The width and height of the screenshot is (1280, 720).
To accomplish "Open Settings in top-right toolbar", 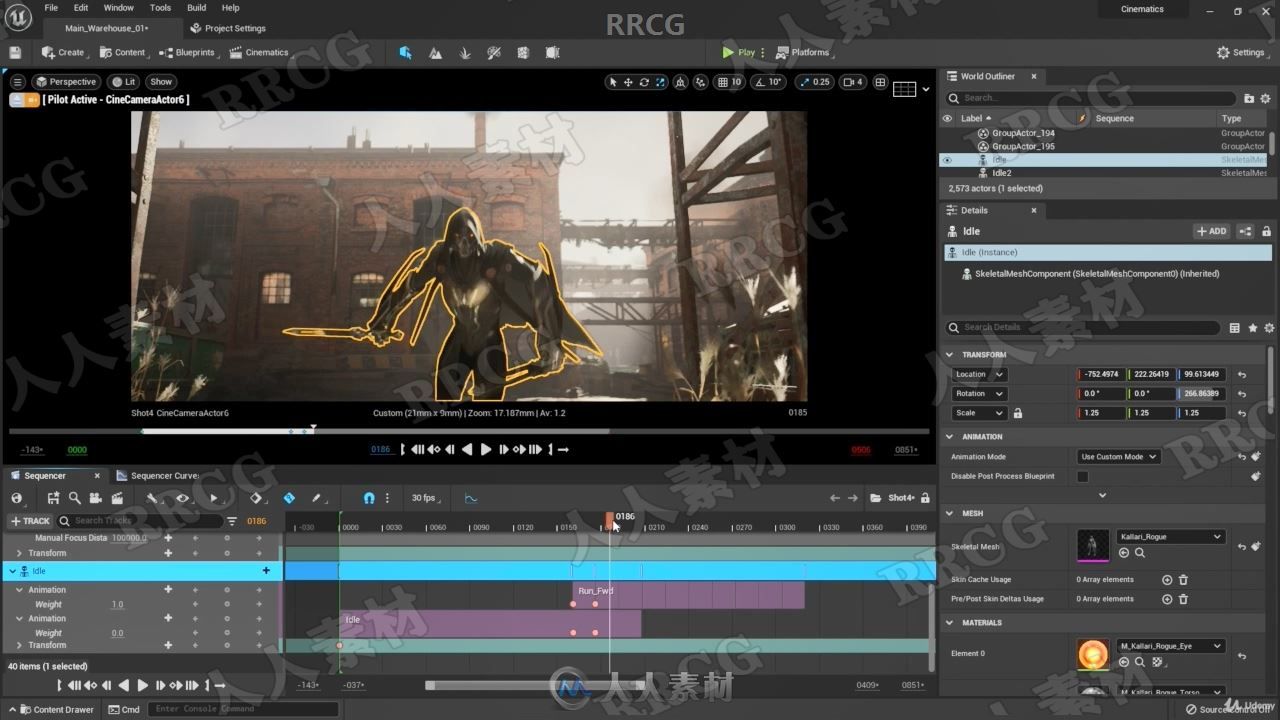I will [x=1241, y=52].
